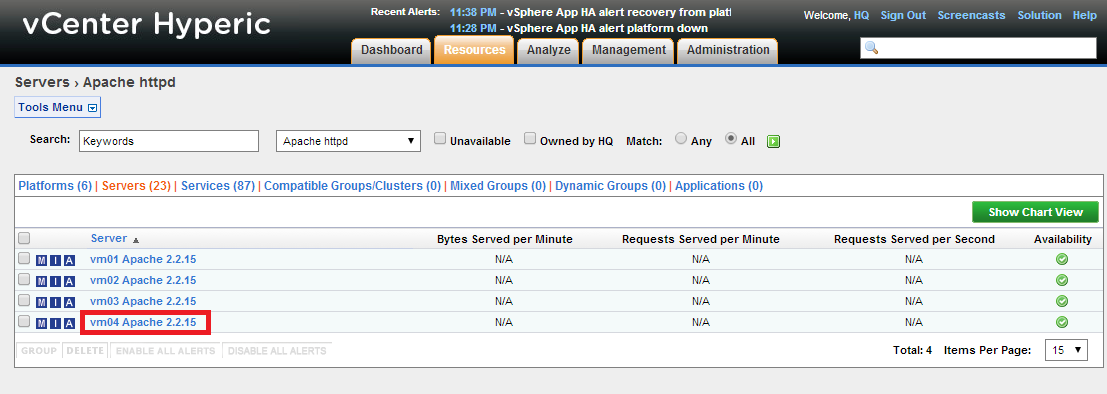Open the Apache httpd type dropdown
The width and height of the screenshot is (1107, 394).
point(348,141)
